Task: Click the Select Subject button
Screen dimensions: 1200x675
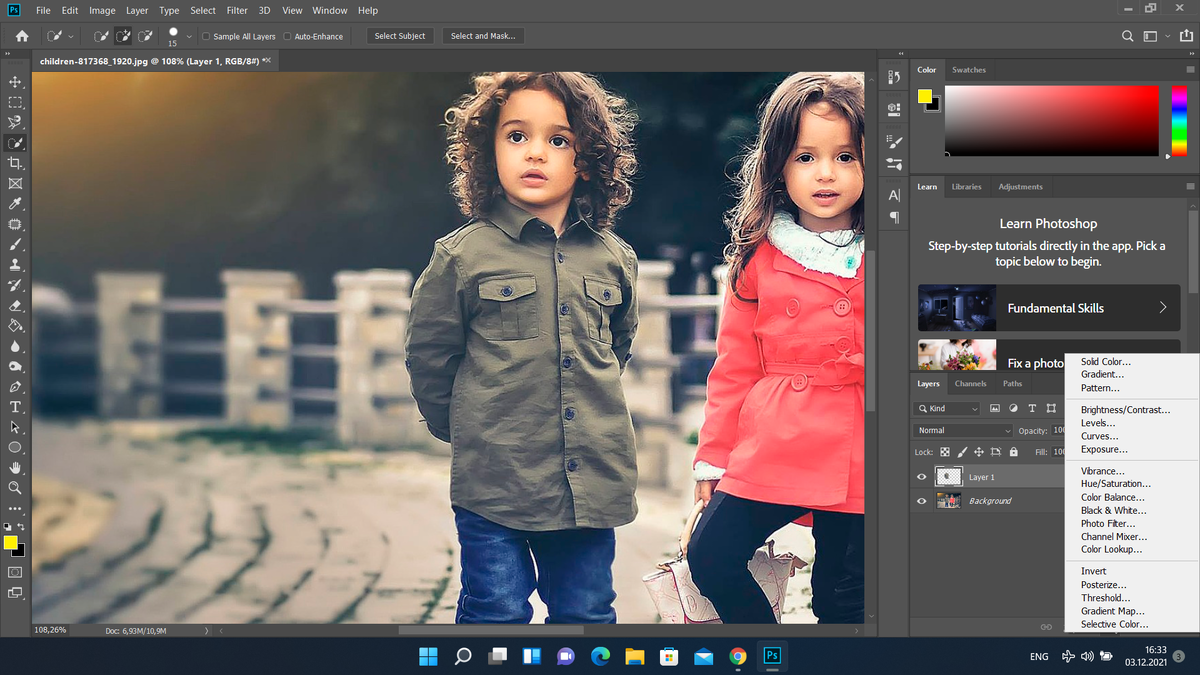Action: click(x=400, y=36)
